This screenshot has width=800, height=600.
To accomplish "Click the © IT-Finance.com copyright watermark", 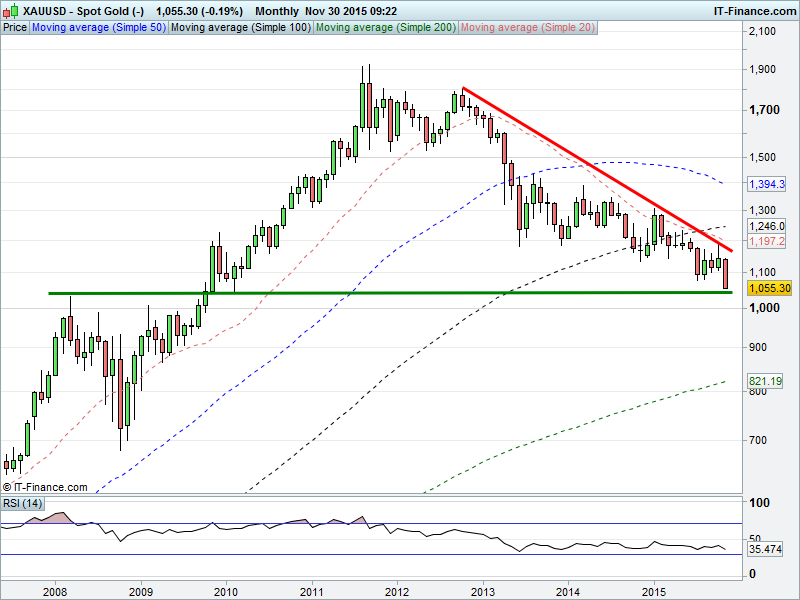I will point(46,487).
